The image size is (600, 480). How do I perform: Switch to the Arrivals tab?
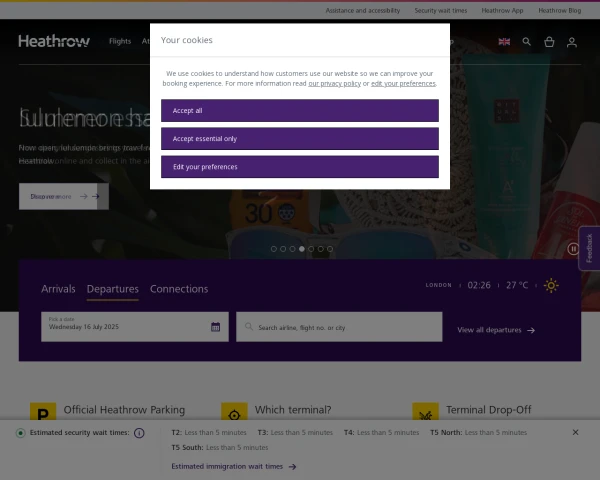[58, 289]
